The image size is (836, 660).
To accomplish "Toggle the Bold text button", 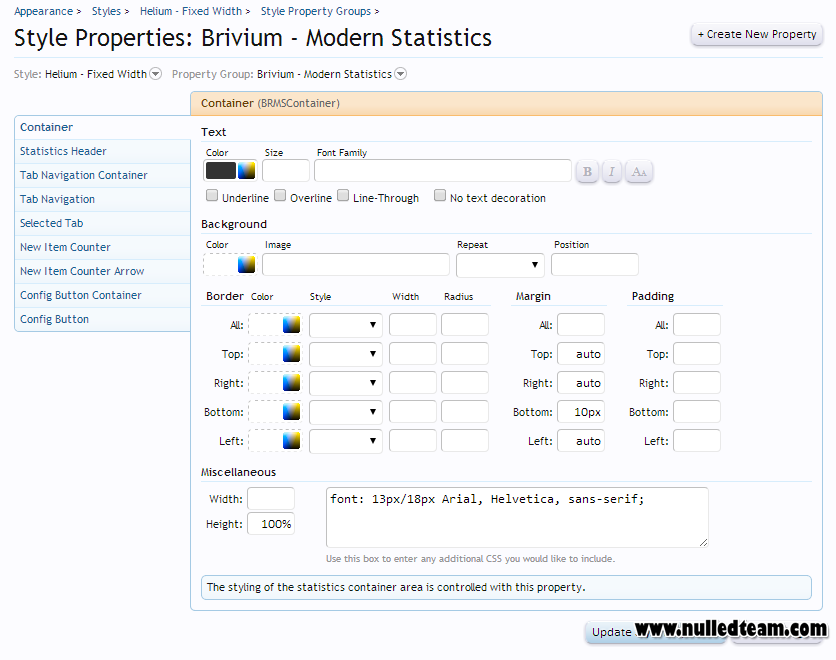I will (x=587, y=172).
